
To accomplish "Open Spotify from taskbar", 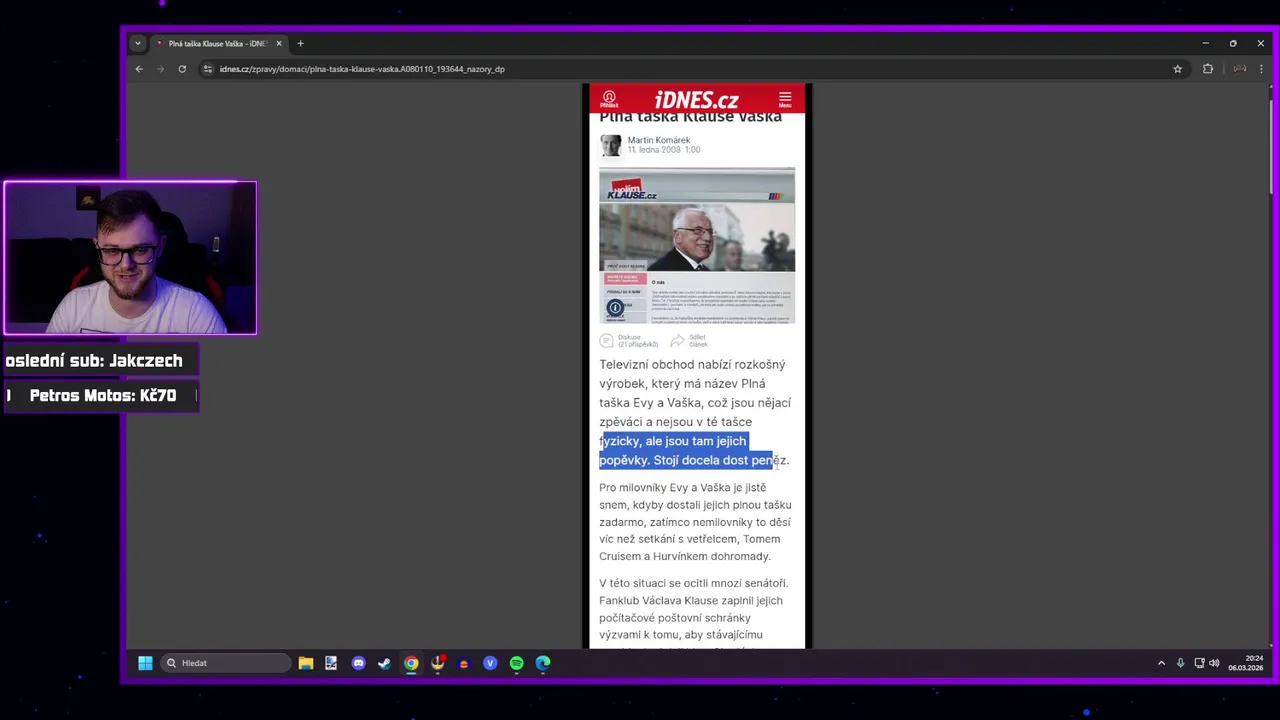I will click(516, 663).
